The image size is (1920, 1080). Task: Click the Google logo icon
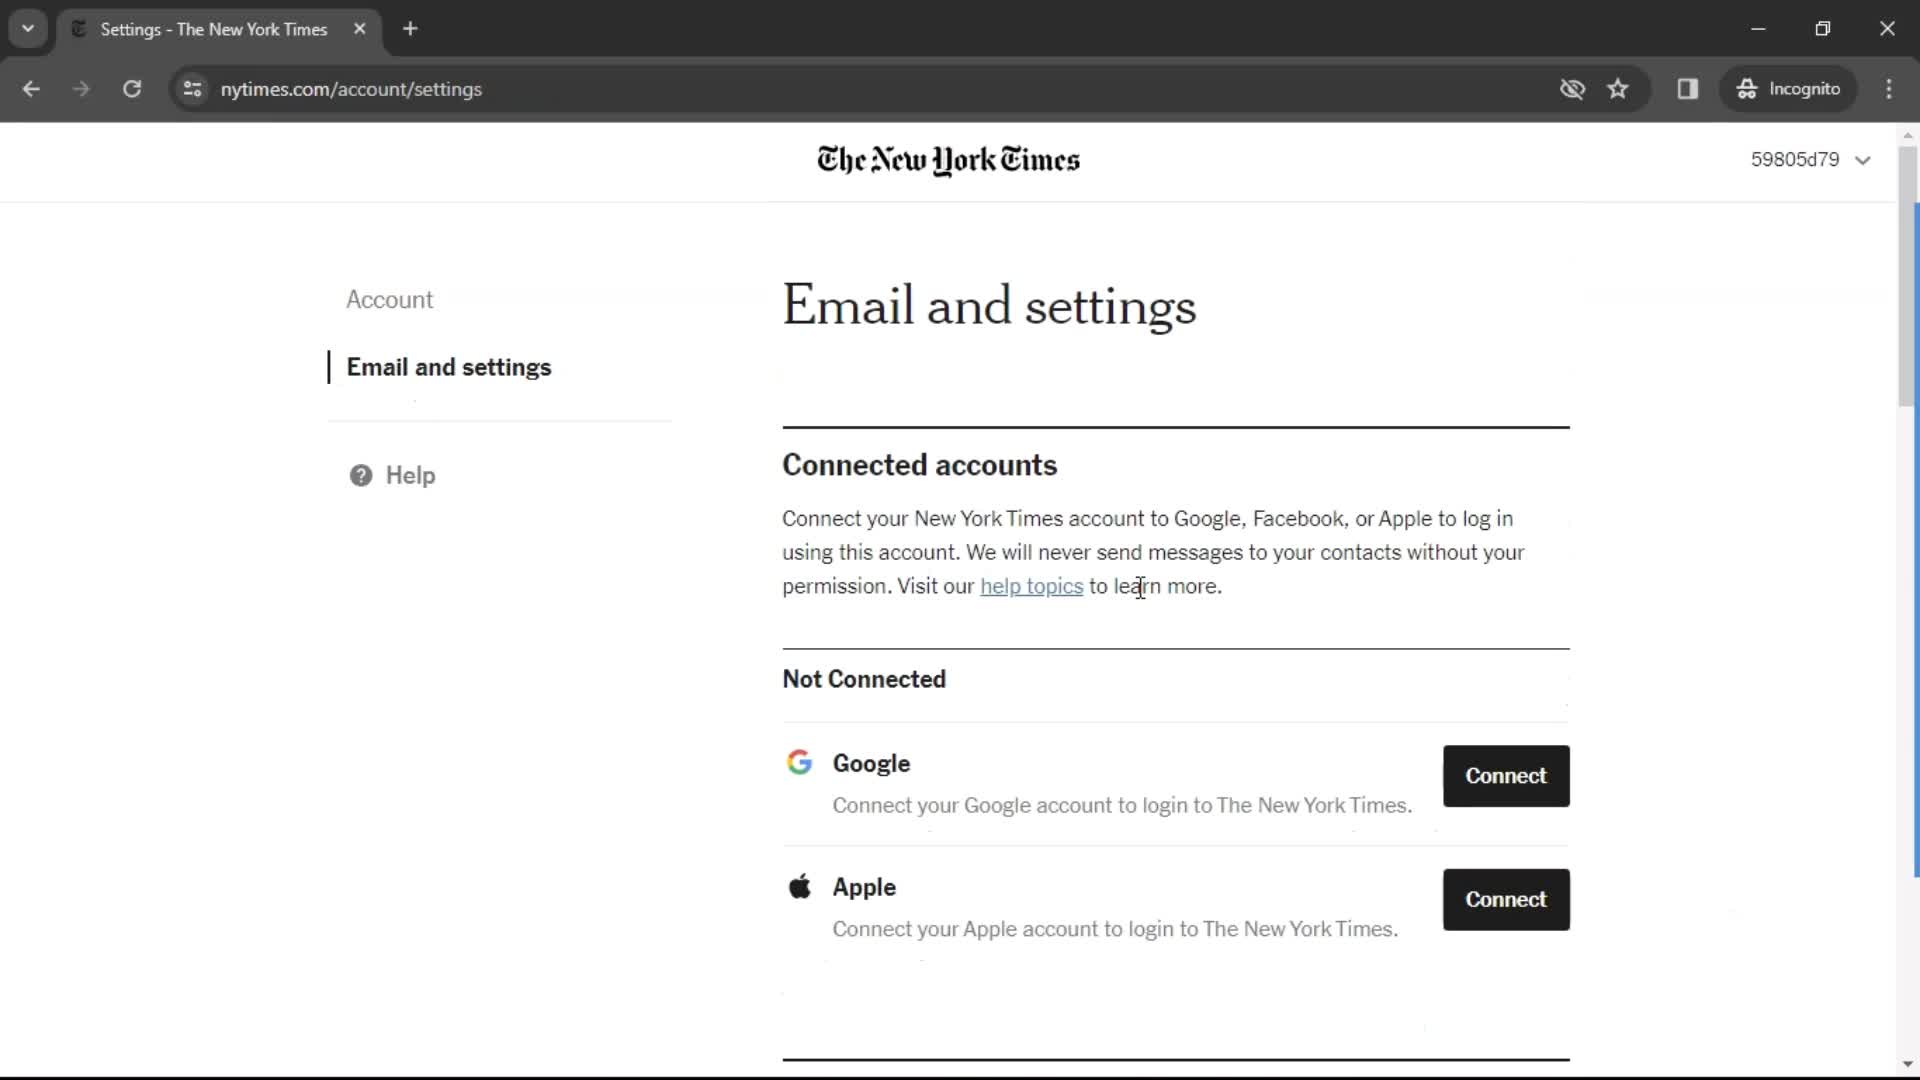(x=800, y=762)
